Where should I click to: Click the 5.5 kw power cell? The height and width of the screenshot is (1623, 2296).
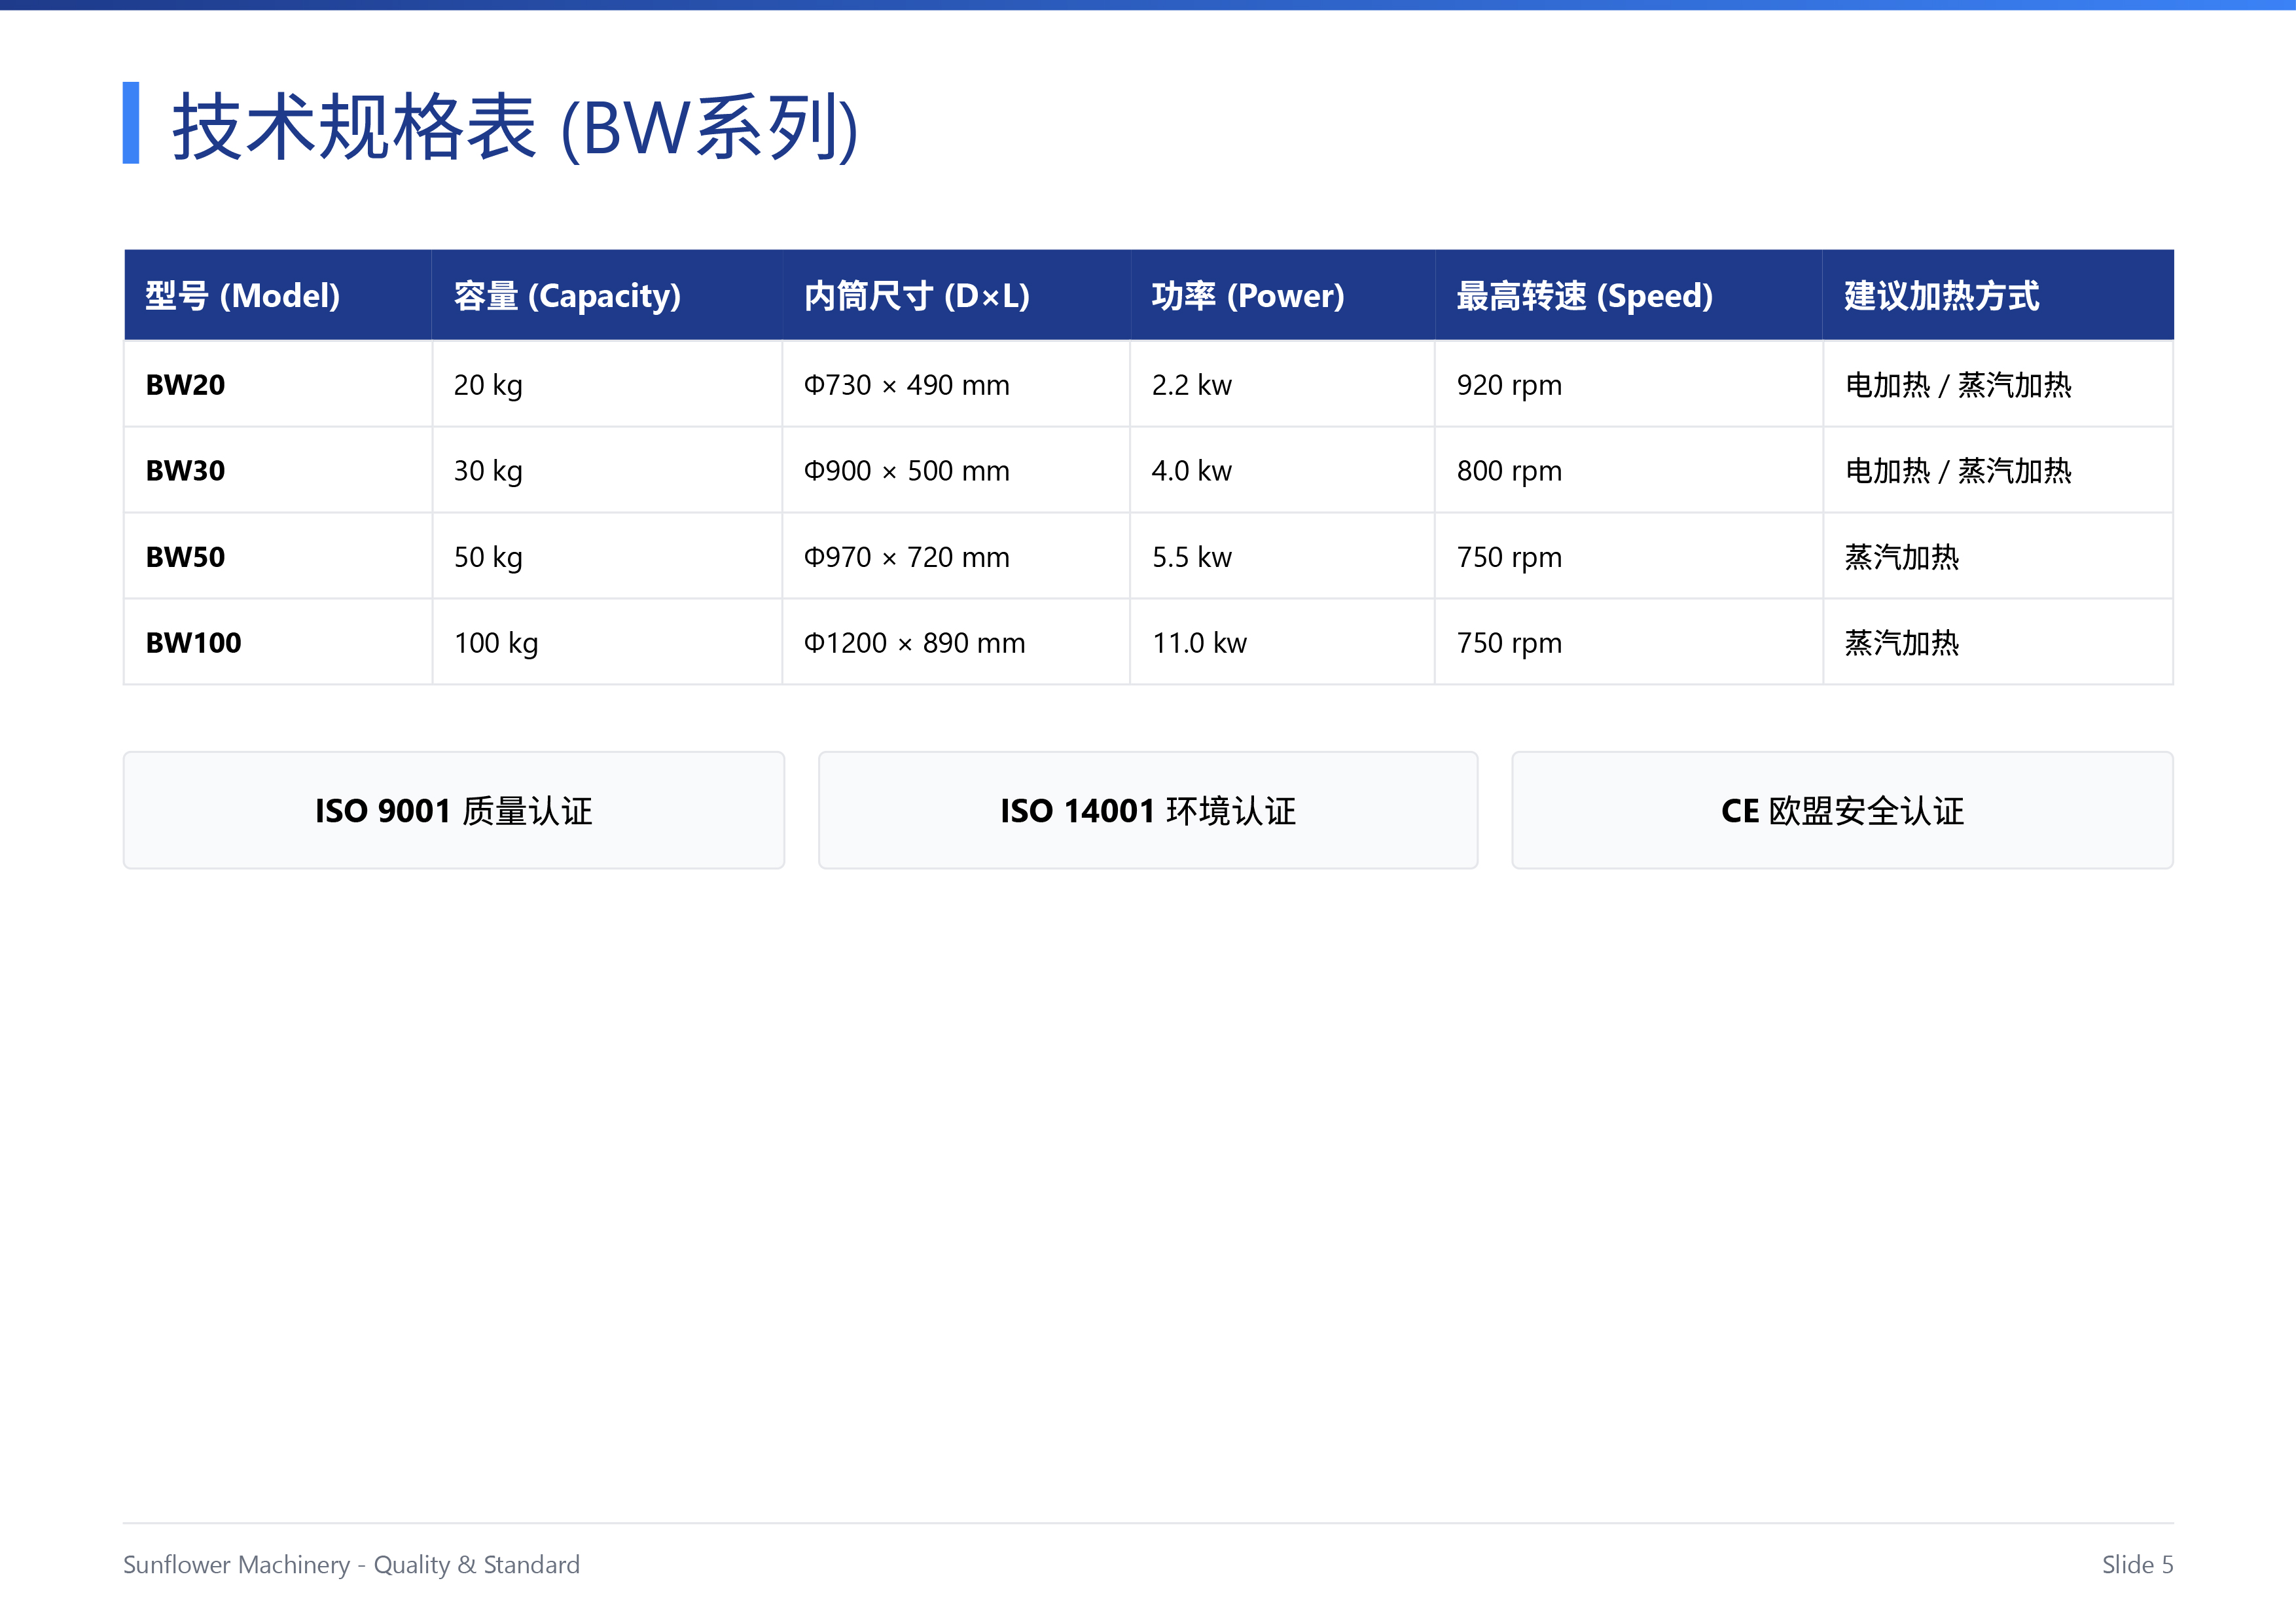pyautogui.click(x=1282, y=556)
